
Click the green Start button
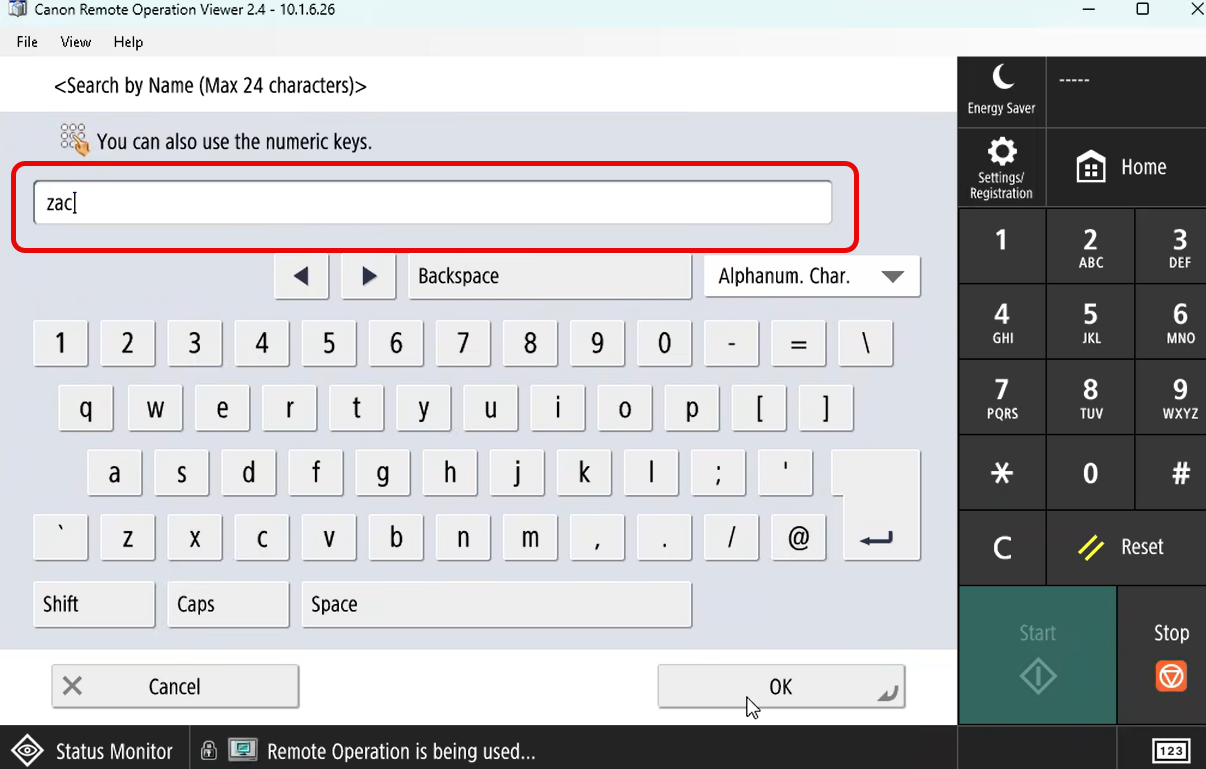1037,655
